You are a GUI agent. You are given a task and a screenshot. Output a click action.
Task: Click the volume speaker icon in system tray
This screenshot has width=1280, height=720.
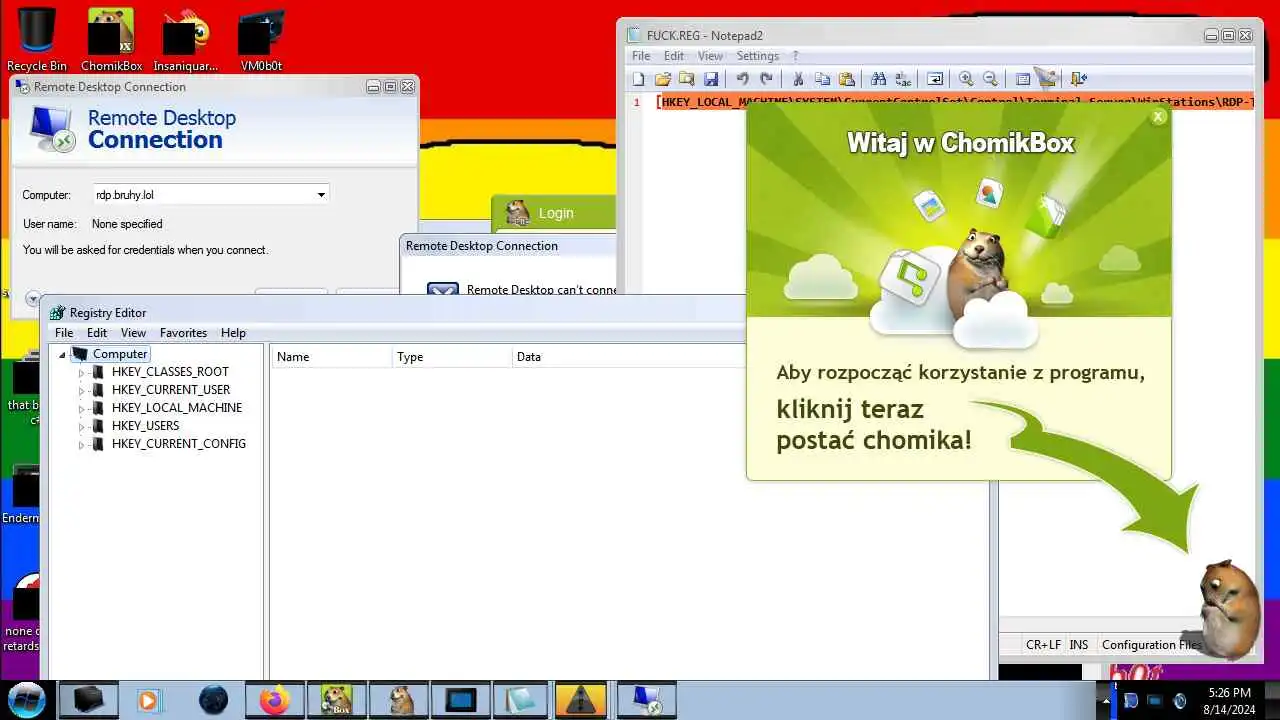pos(1180,701)
